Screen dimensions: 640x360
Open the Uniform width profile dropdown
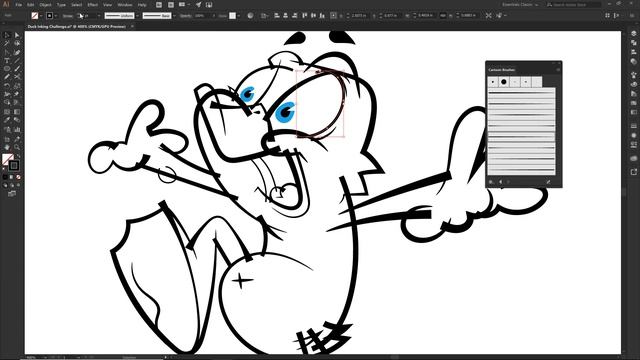(x=137, y=16)
